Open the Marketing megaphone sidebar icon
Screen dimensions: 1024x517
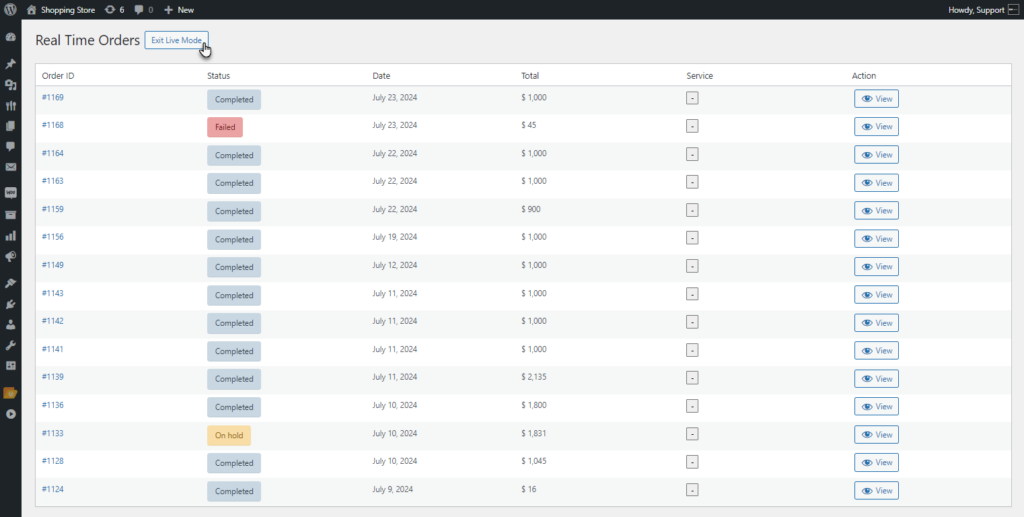click(x=10, y=257)
